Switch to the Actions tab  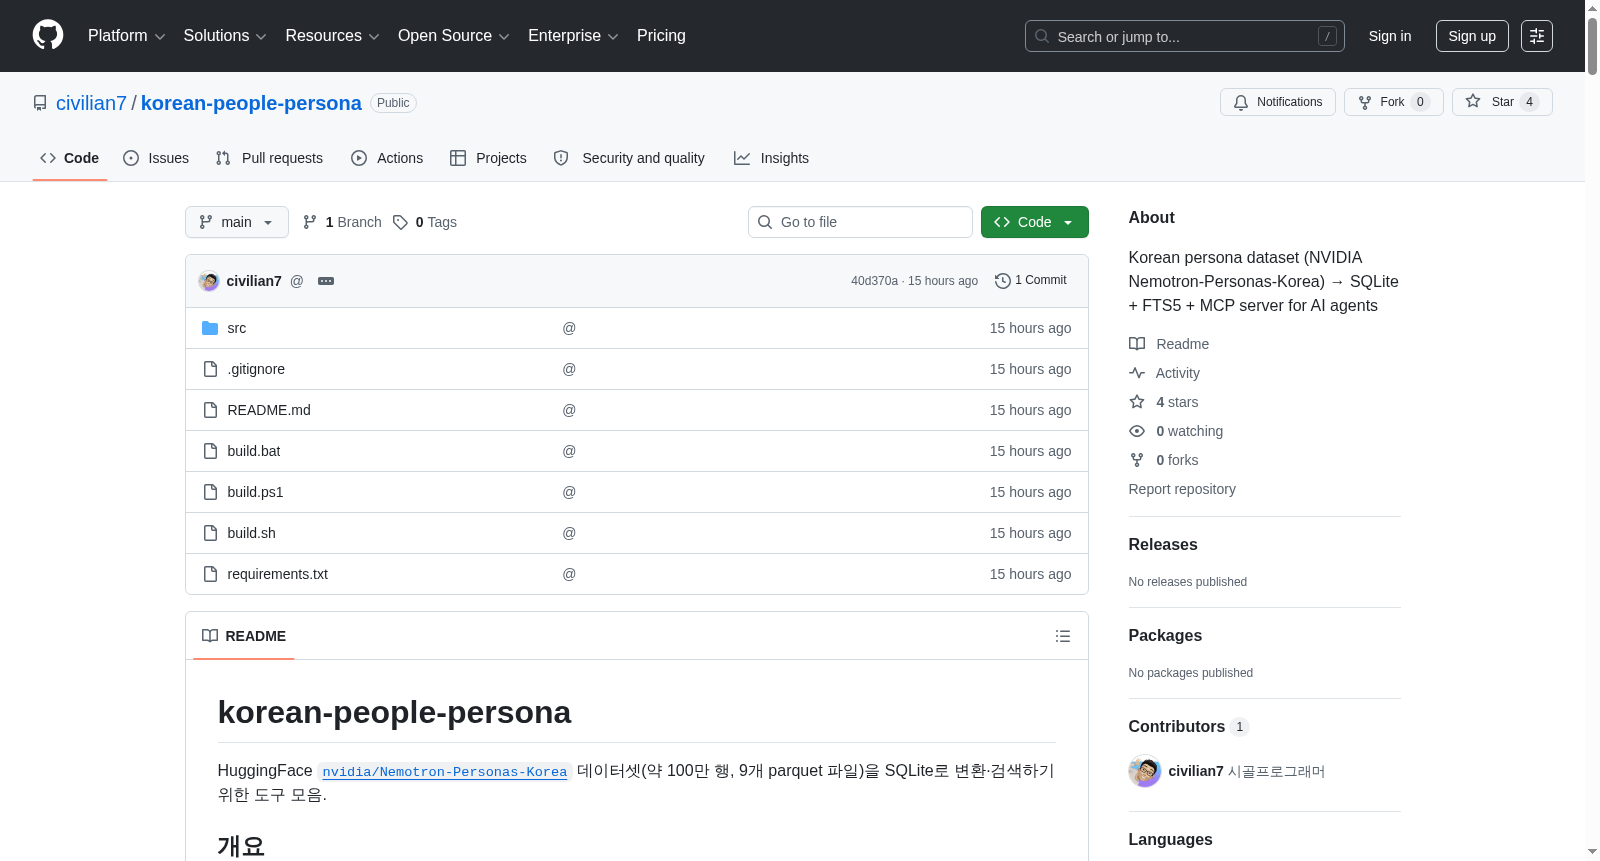387,158
